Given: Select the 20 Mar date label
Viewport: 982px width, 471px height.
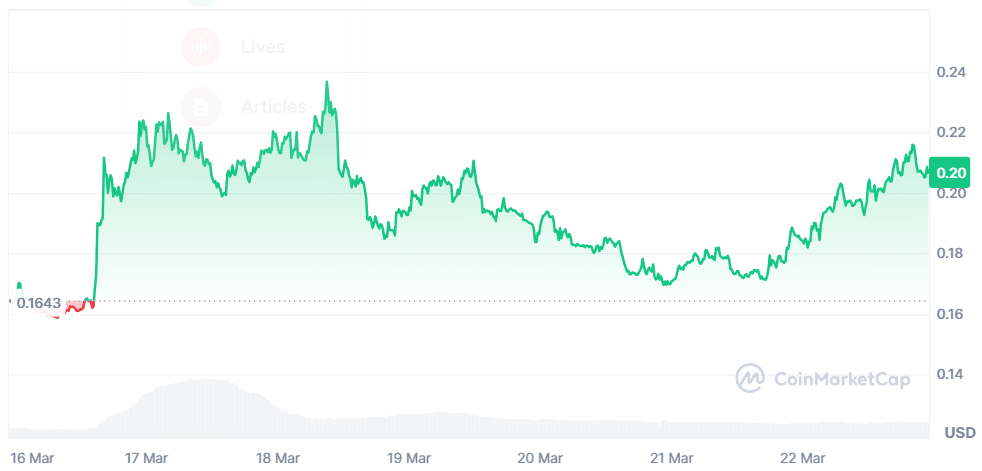Looking at the screenshot, I should click(x=540, y=458).
